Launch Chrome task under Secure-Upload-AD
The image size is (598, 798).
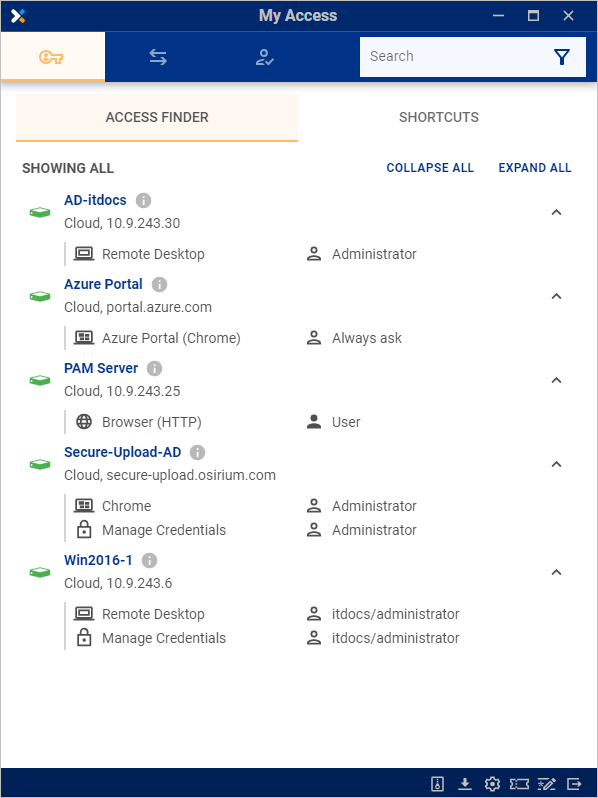[126, 506]
